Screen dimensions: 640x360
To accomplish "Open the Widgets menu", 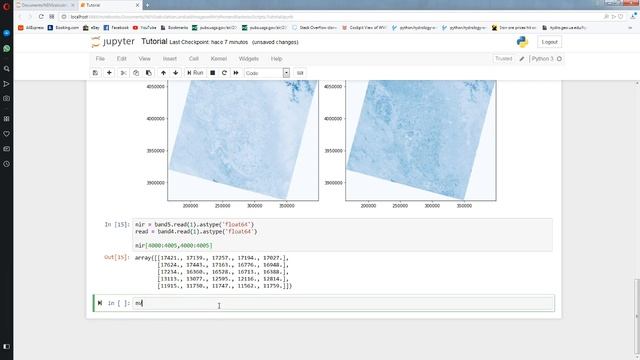I will (x=249, y=59).
